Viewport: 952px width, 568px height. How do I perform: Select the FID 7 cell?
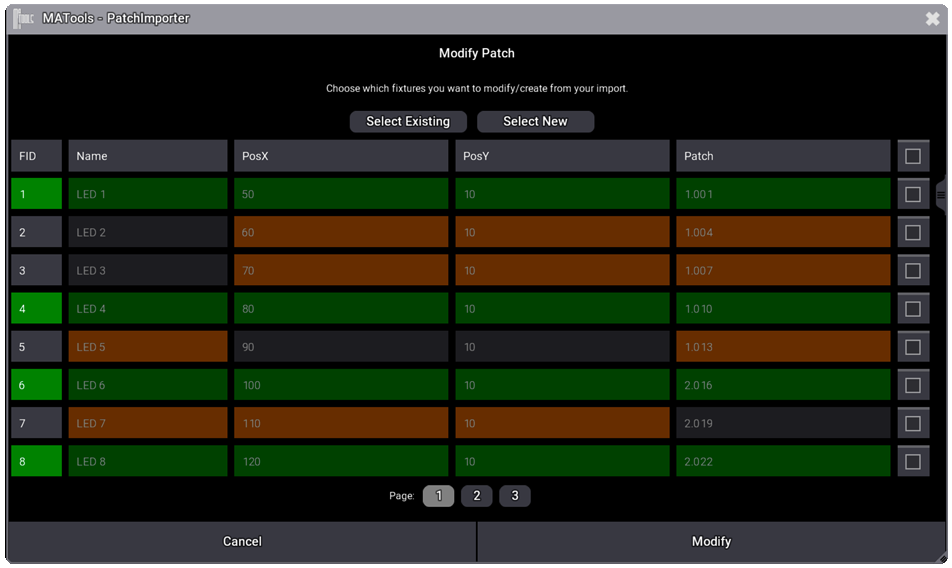[36, 424]
